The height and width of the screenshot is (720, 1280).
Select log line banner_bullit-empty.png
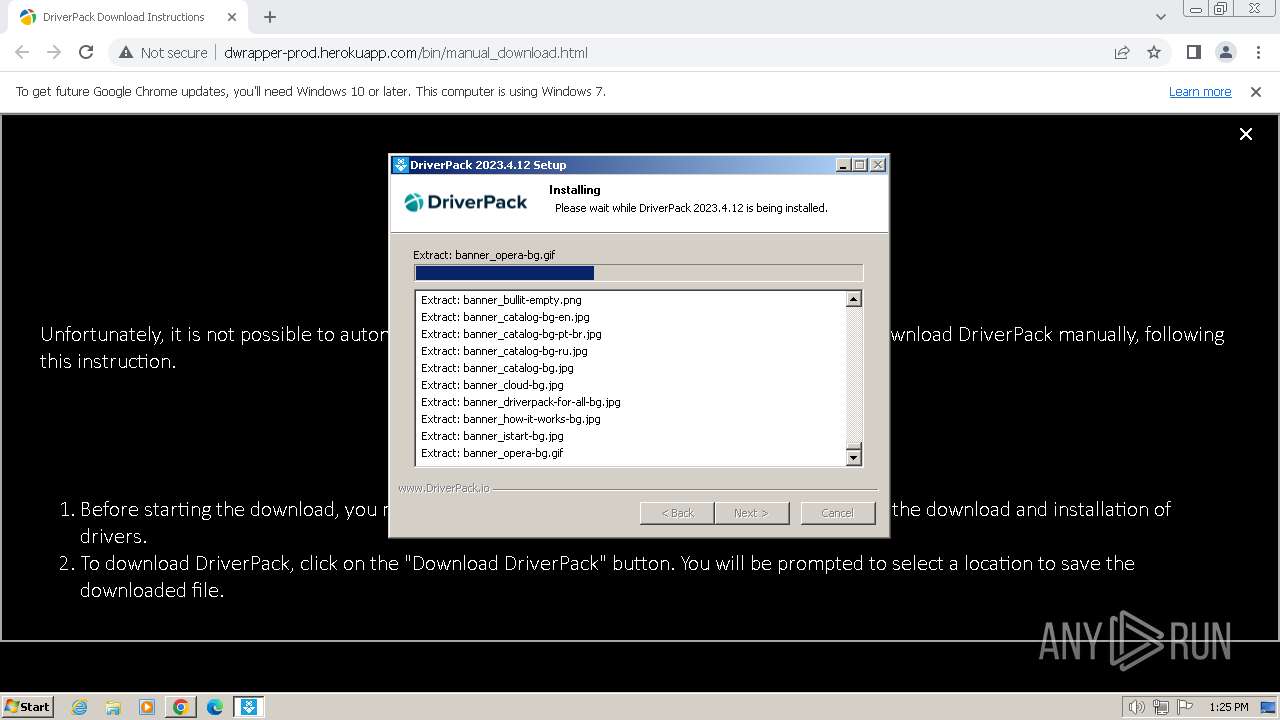[501, 300]
